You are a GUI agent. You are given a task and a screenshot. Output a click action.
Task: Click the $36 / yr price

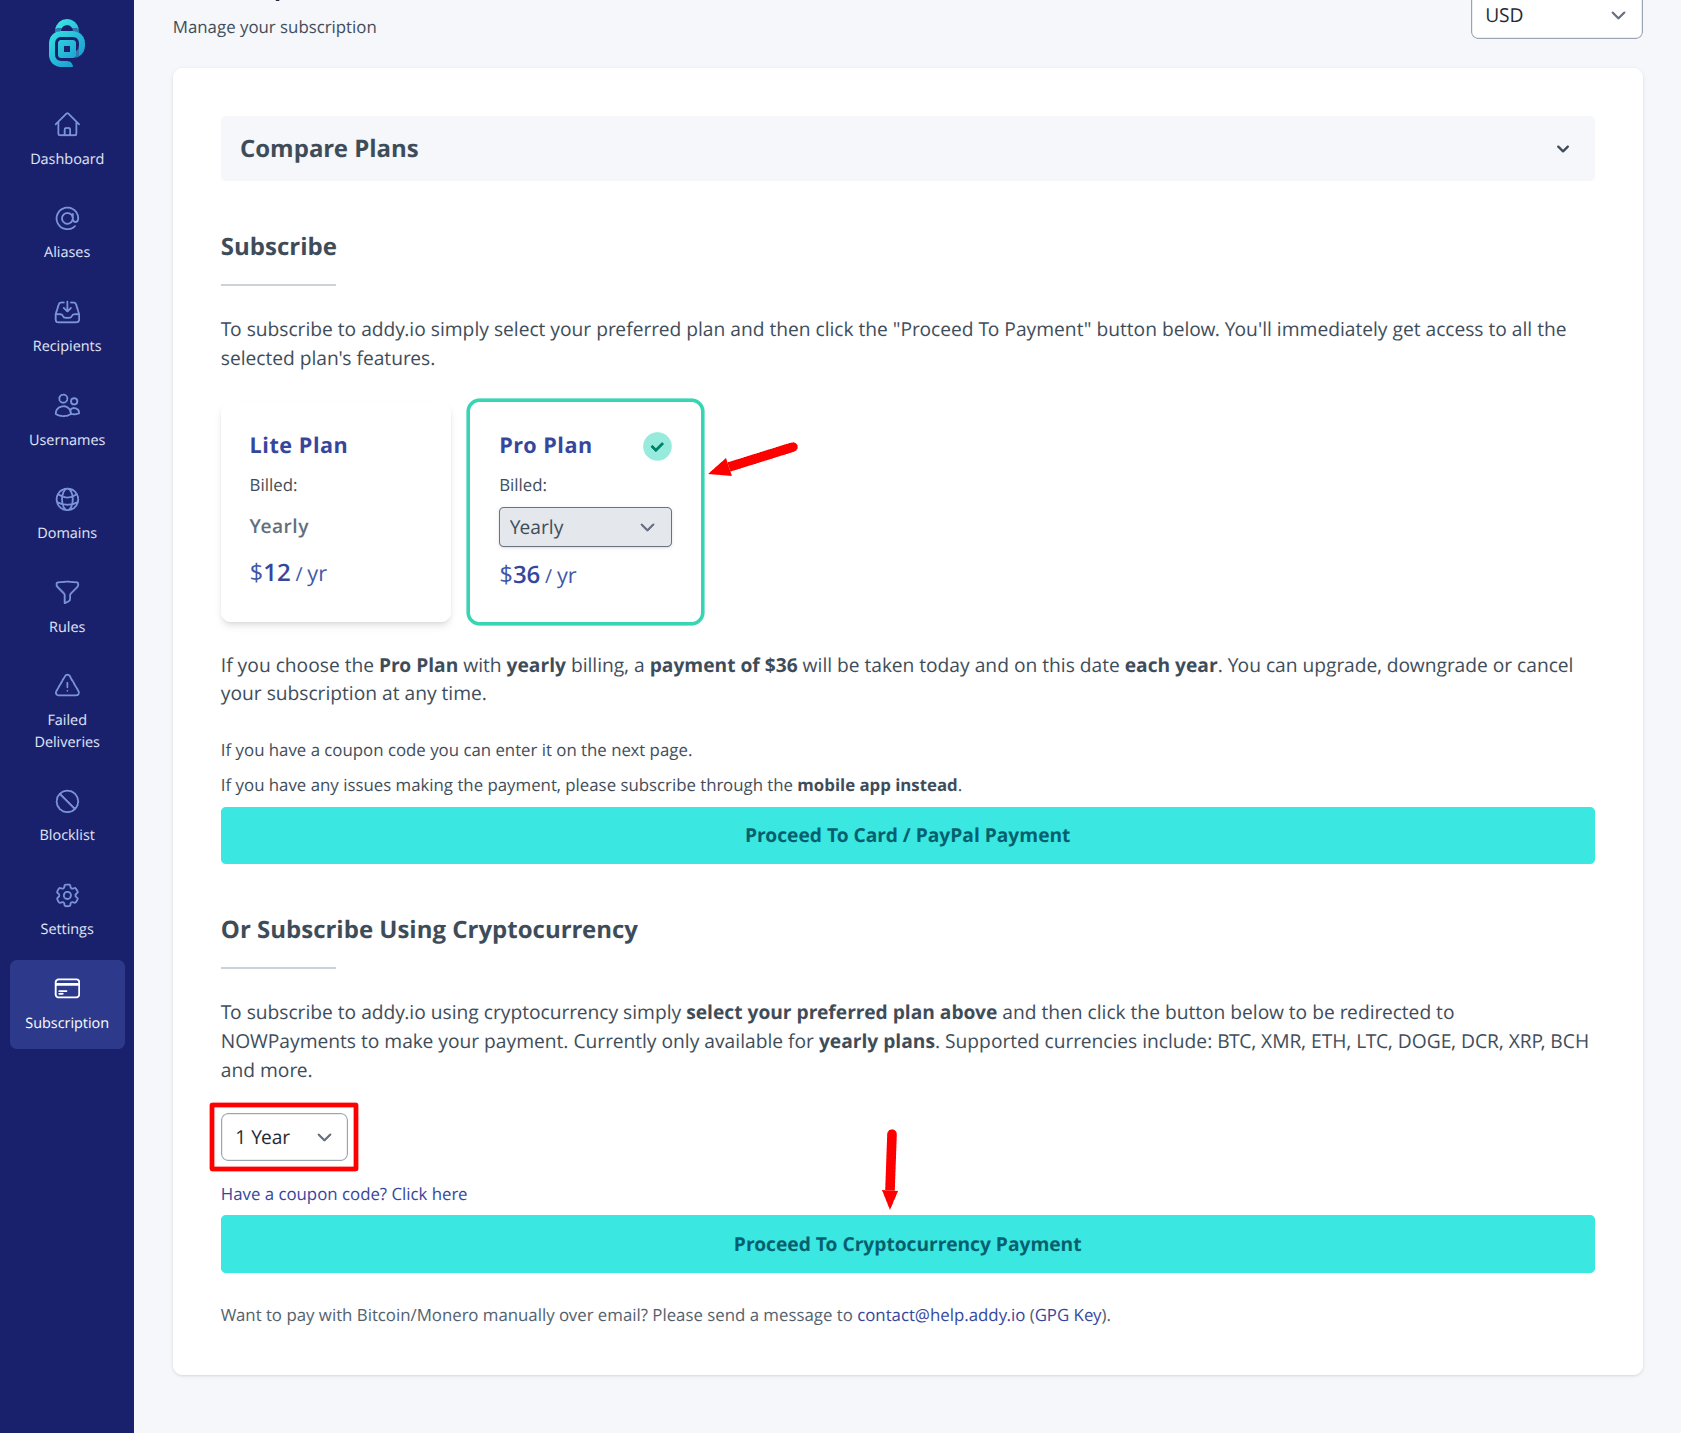[x=538, y=575]
